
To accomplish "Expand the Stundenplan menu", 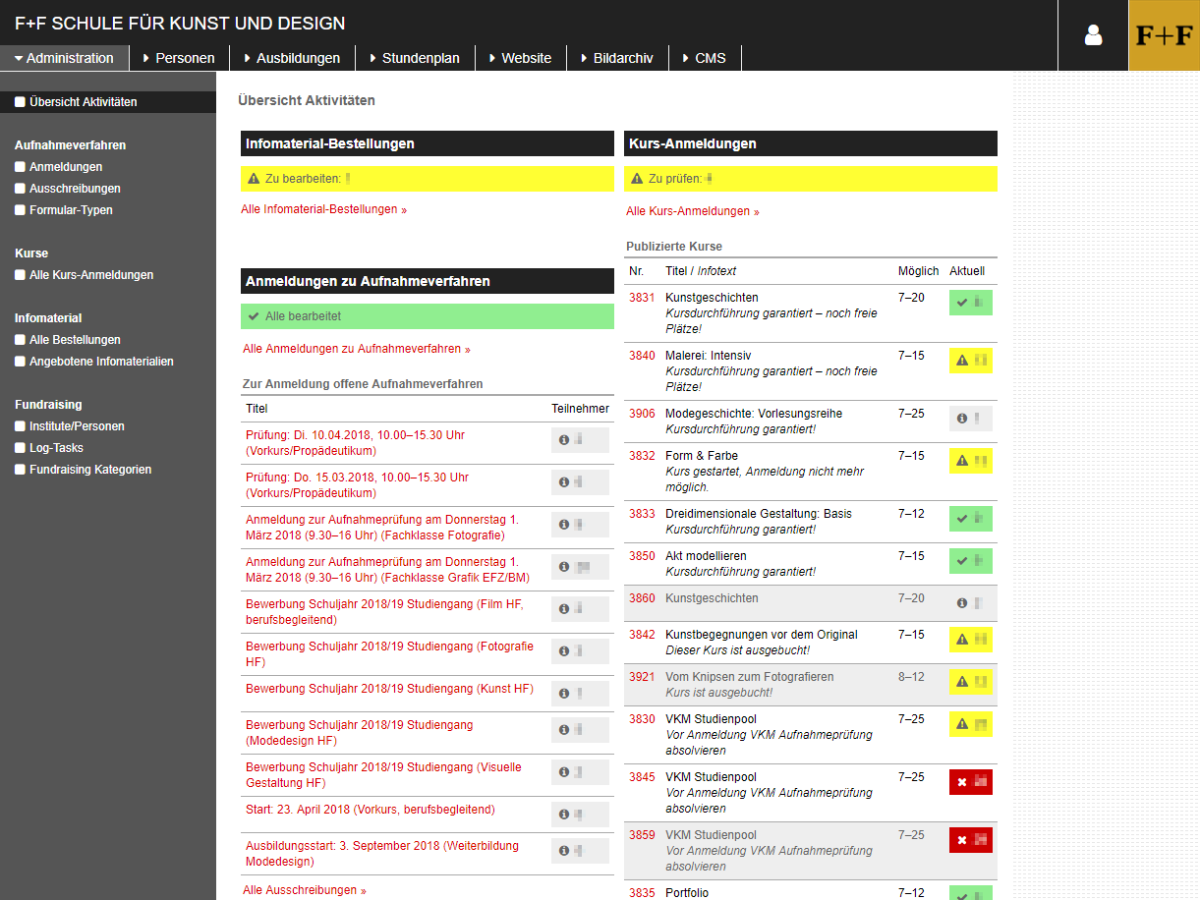I will 415,58.
